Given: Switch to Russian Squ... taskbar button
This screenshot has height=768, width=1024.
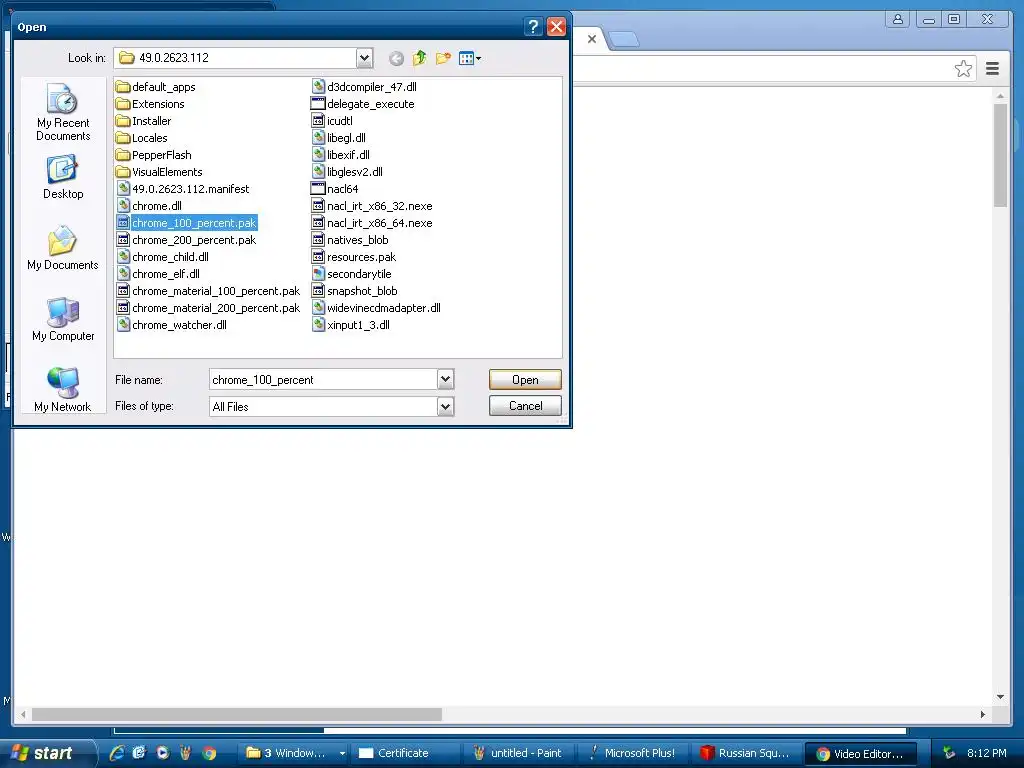Looking at the screenshot, I should [745, 753].
